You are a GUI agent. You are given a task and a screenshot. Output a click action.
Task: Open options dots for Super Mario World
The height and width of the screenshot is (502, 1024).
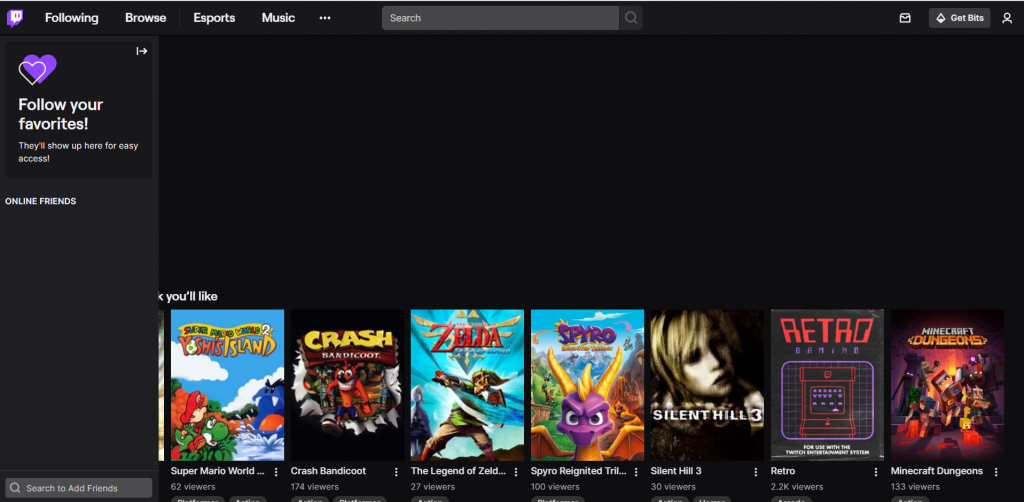pyautogui.click(x=276, y=472)
